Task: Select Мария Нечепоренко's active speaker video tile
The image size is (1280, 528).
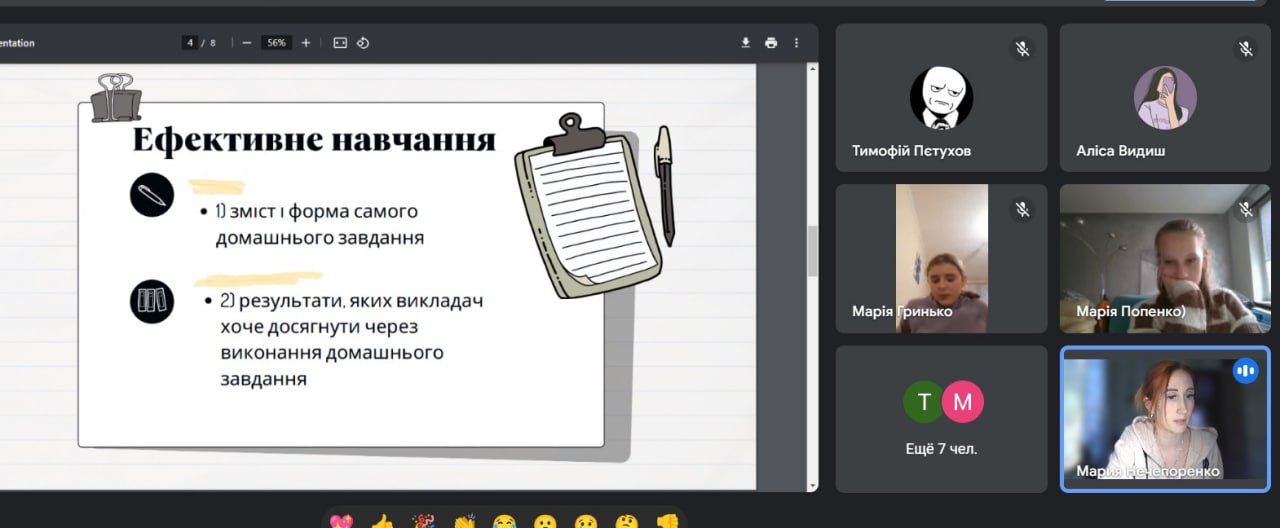Action: pyautogui.click(x=1165, y=419)
